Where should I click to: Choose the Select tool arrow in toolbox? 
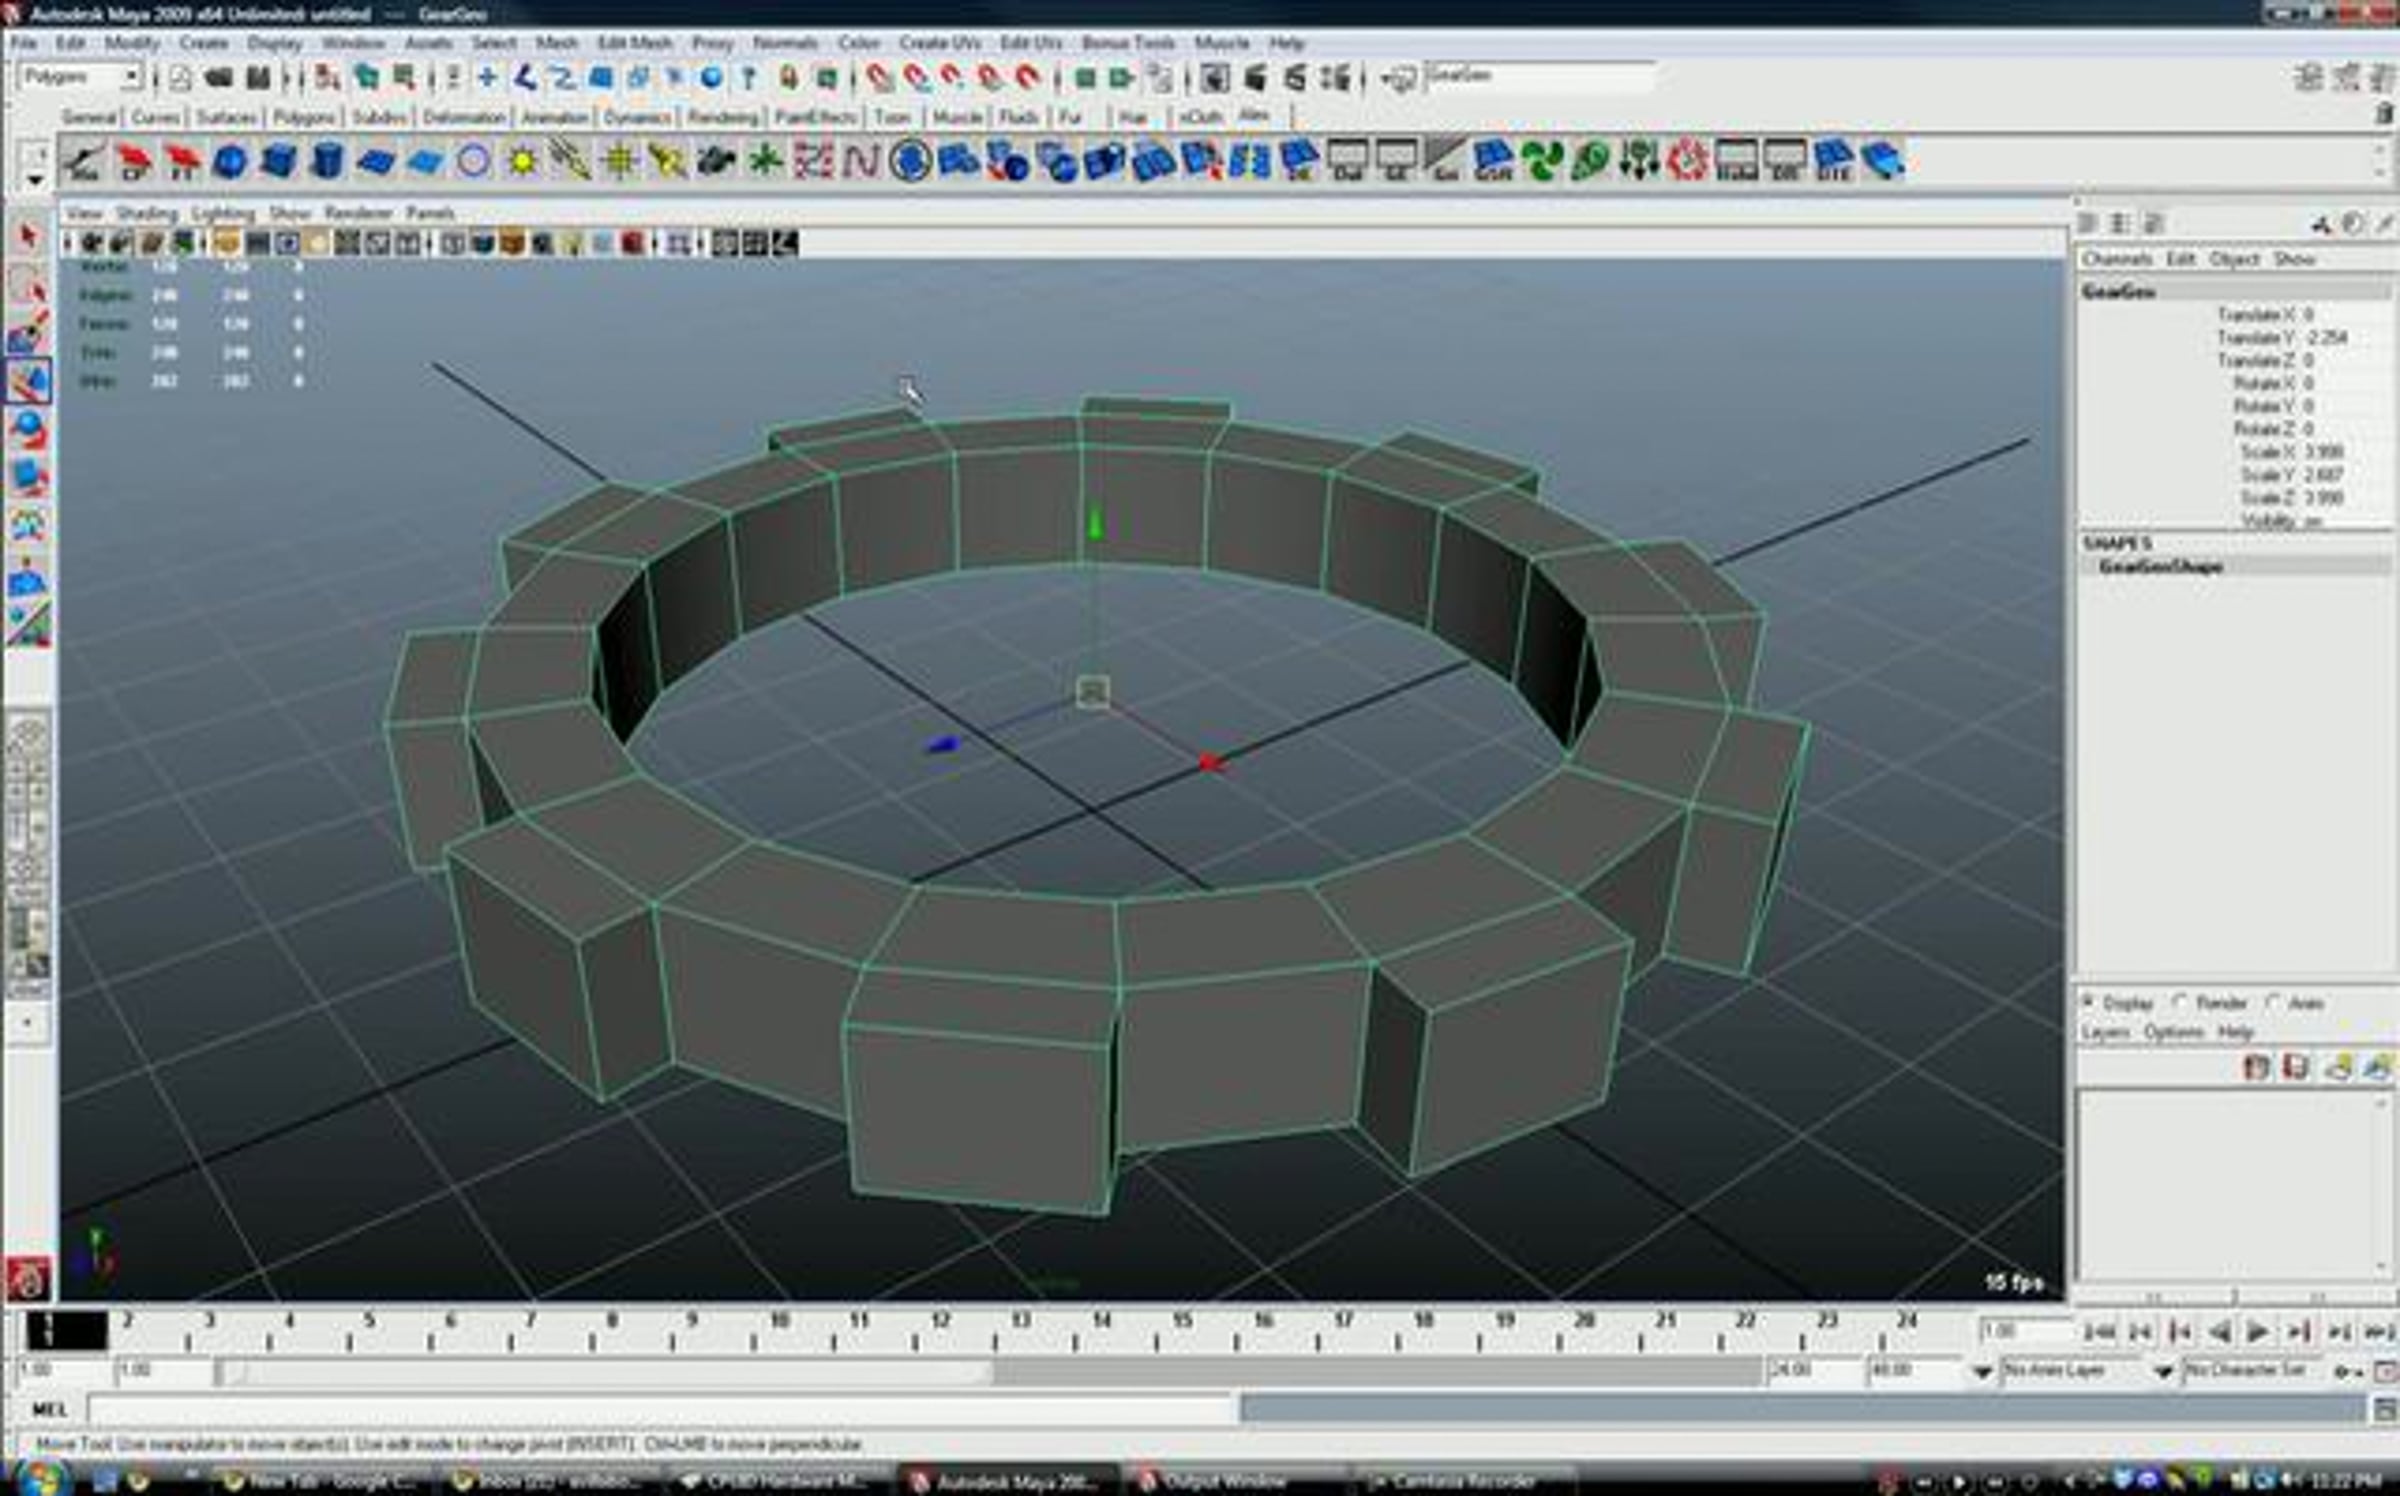[28, 236]
